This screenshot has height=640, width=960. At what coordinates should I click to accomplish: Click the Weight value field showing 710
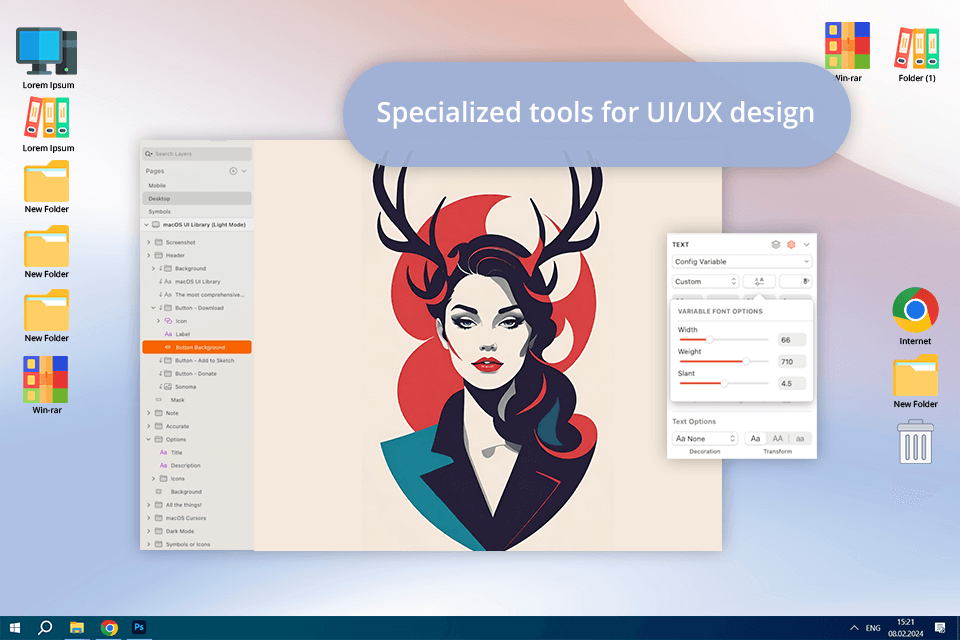point(792,361)
